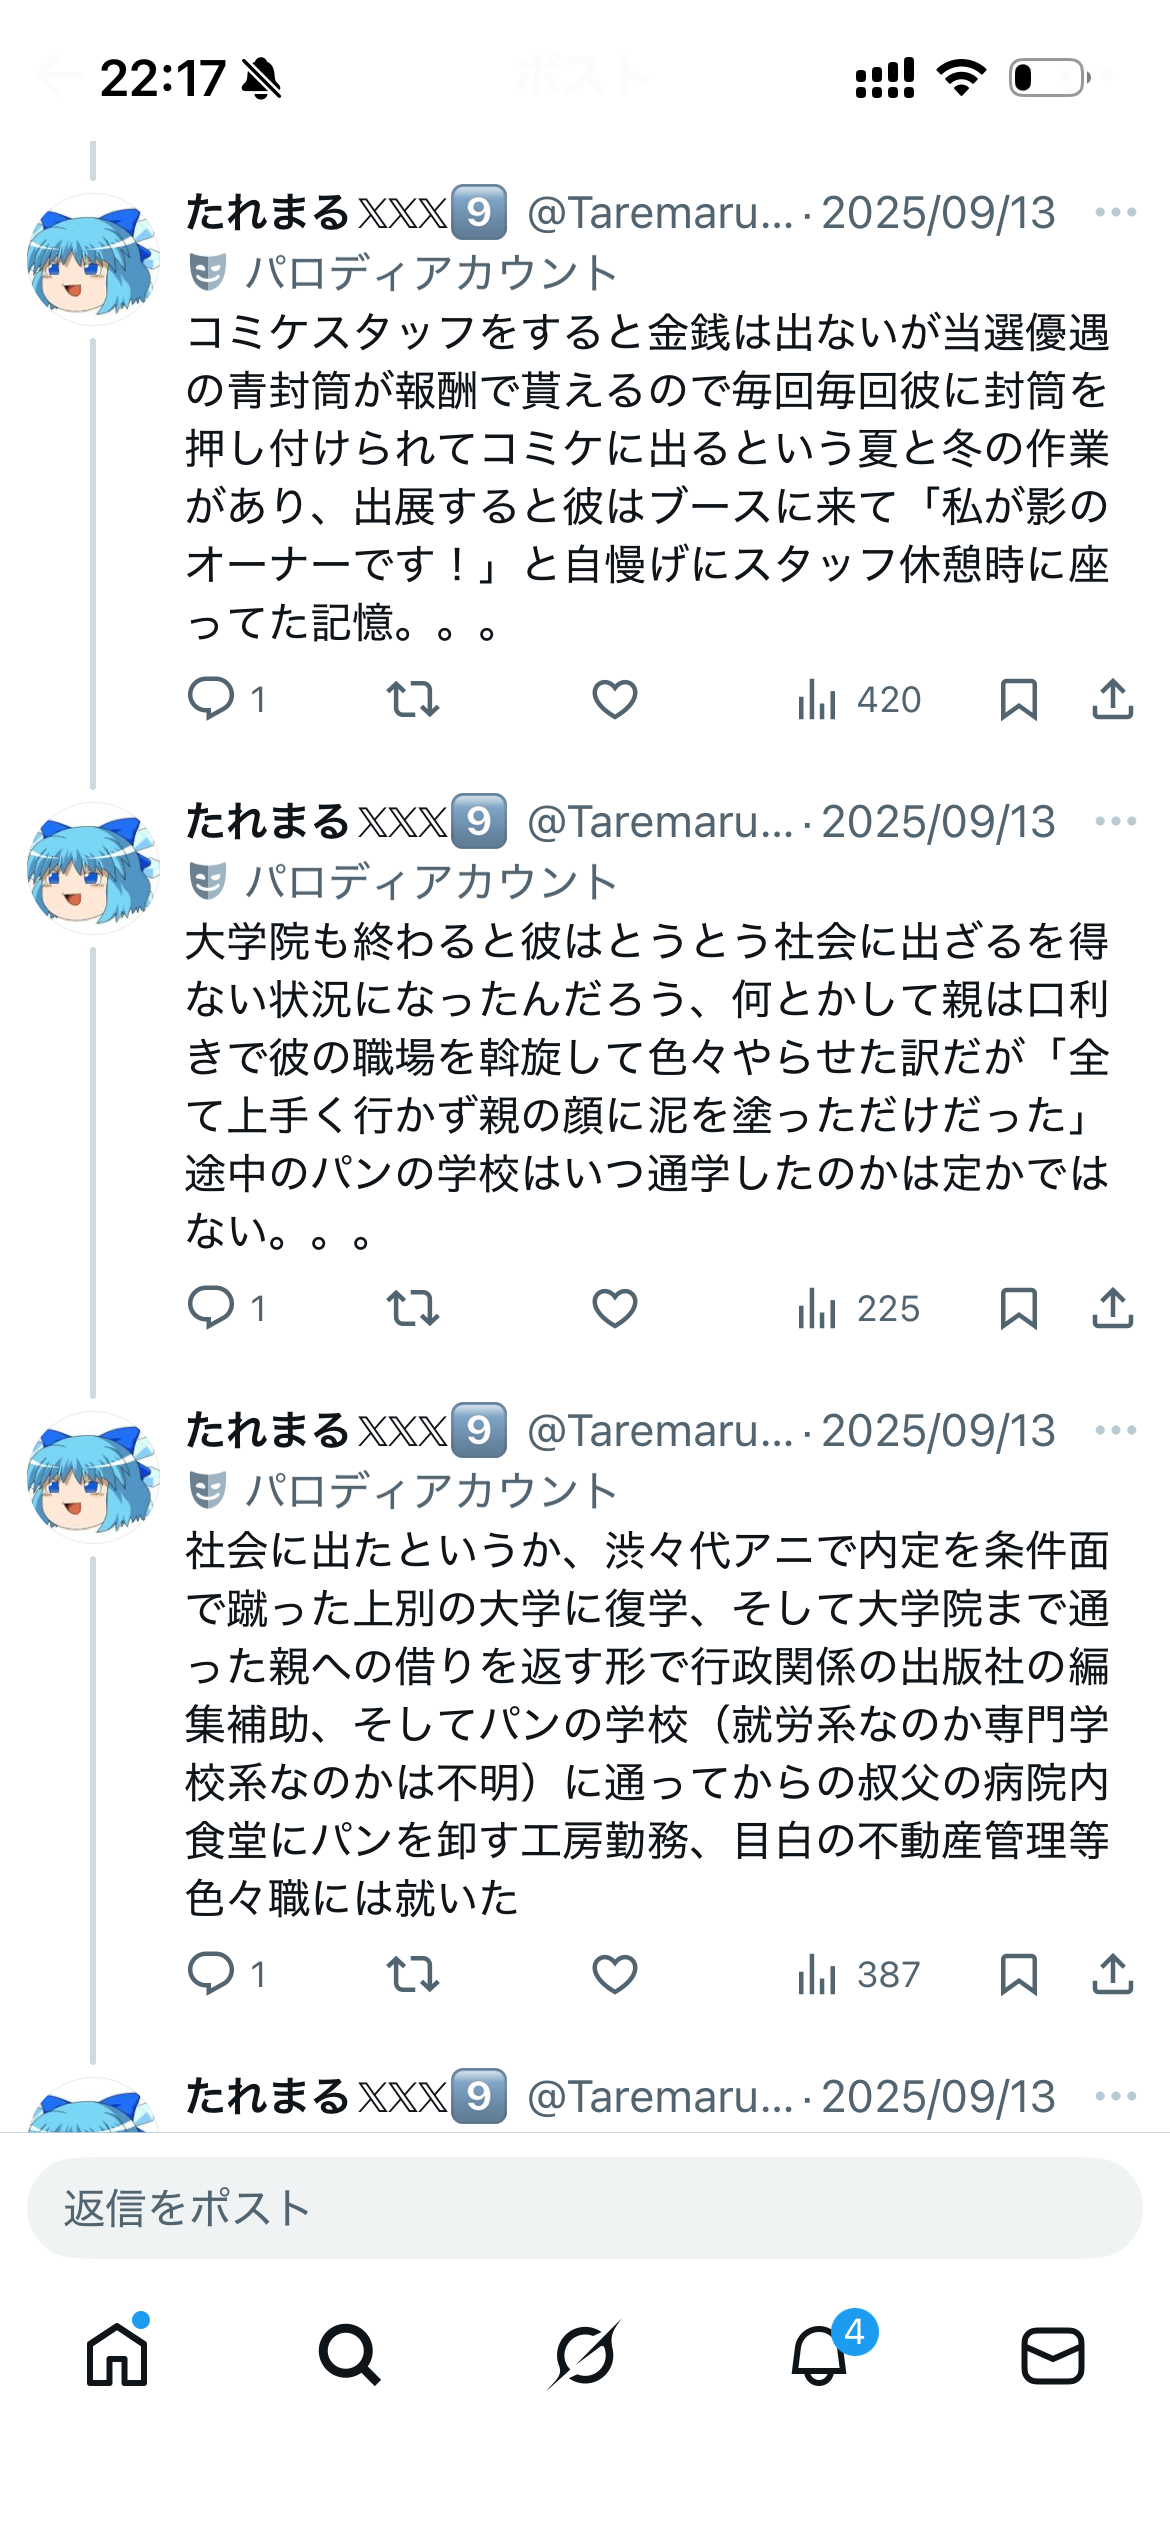Viewport: 1170px width, 2532px height.
Task: Repost the post with 225 views
Action: [413, 1308]
